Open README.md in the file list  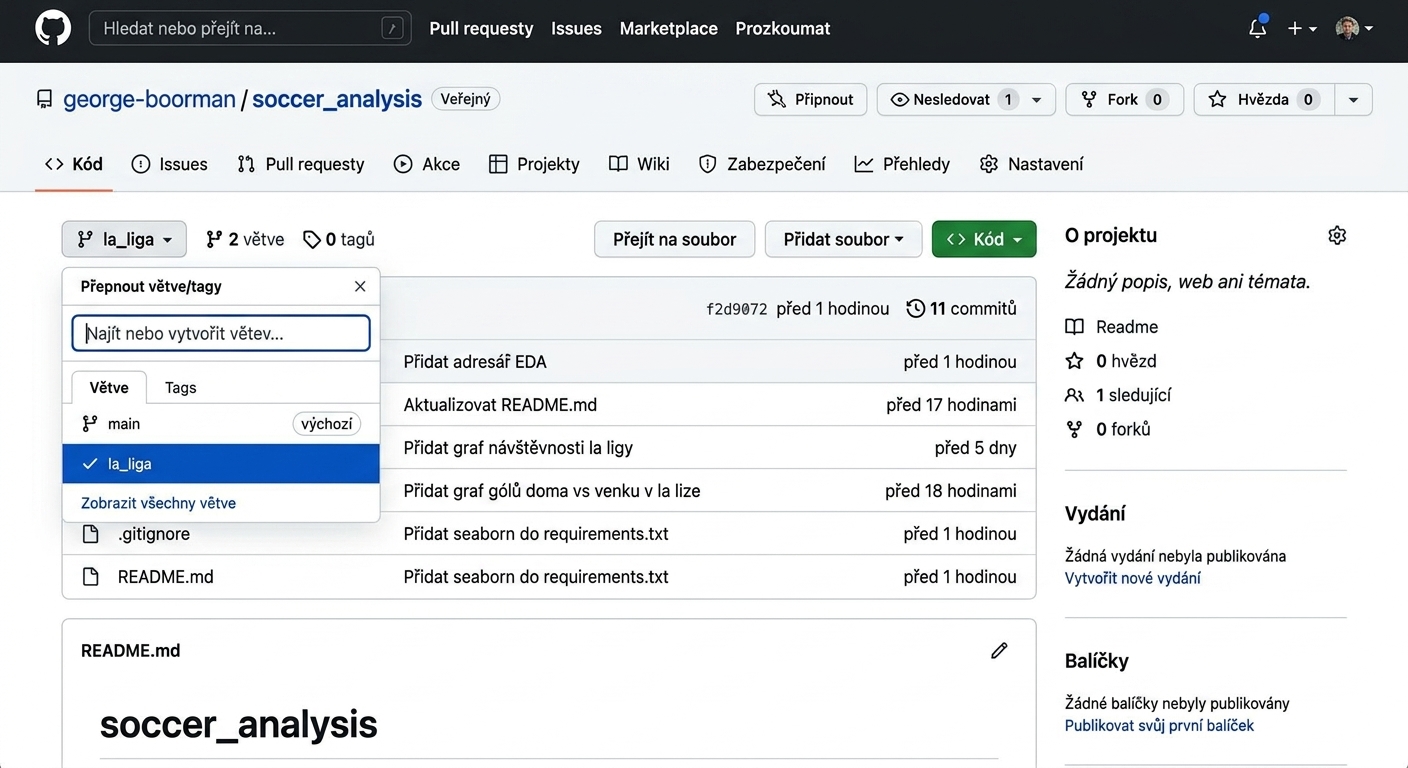point(166,577)
